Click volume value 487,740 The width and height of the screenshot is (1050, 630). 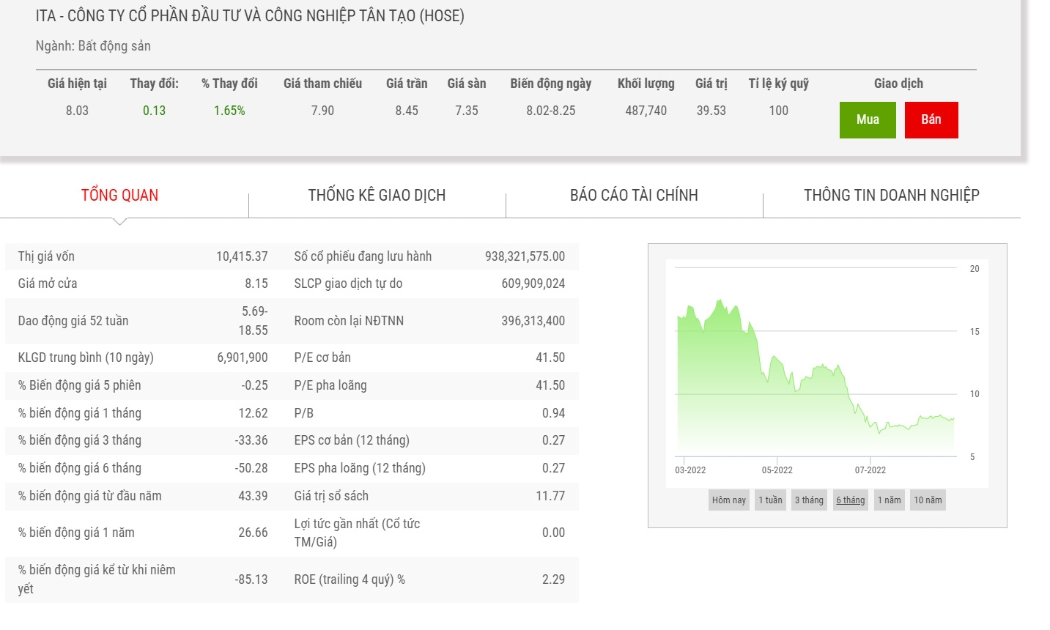(646, 110)
